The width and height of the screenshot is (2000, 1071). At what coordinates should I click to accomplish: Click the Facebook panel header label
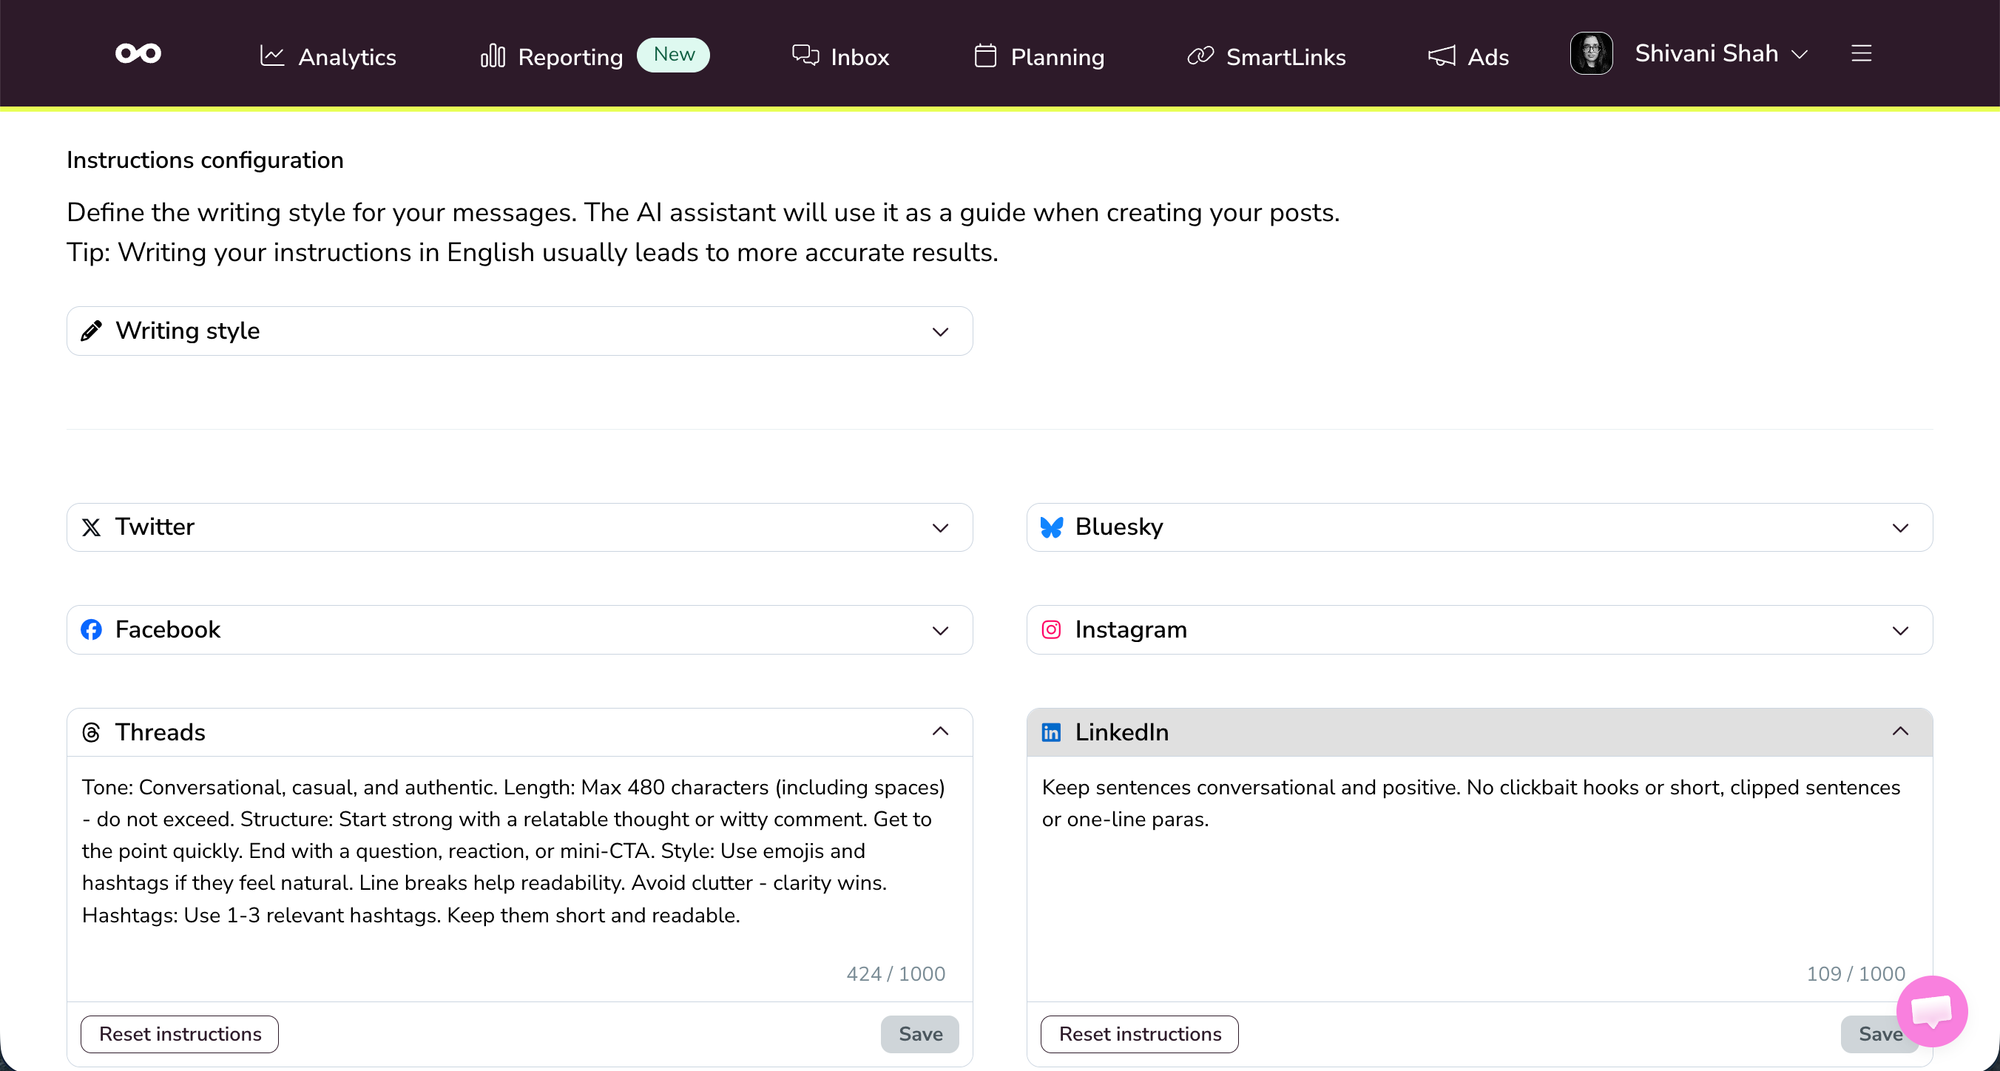[168, 630]
